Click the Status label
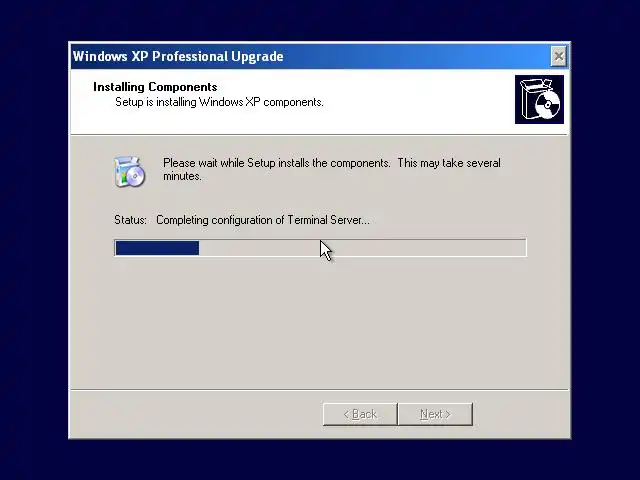The image size is (640, 480). (x=130, y=220)
